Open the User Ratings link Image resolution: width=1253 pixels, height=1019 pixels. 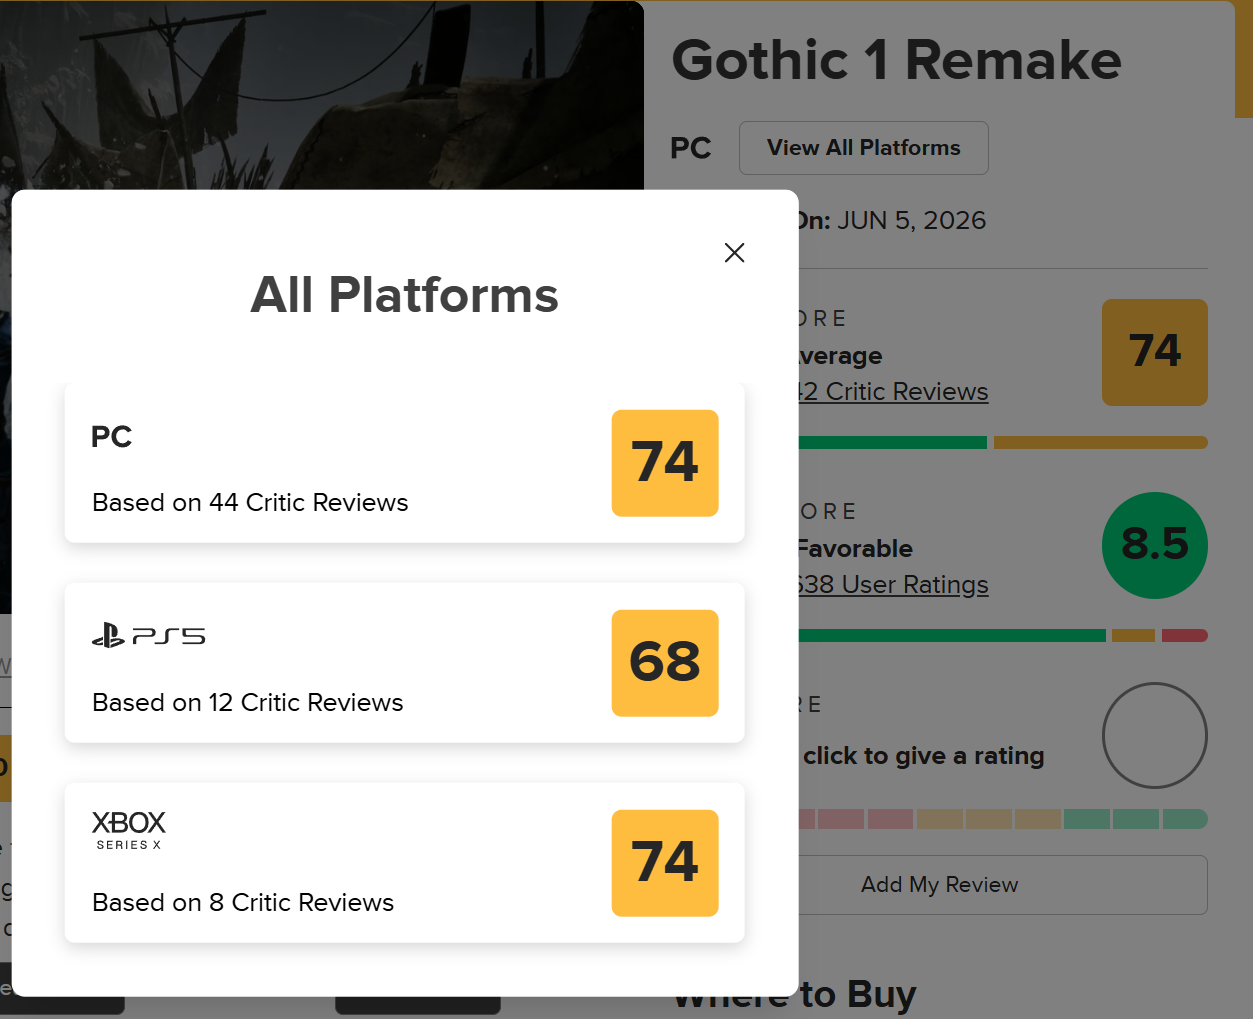pyautogui.click(x=894, y=584)
